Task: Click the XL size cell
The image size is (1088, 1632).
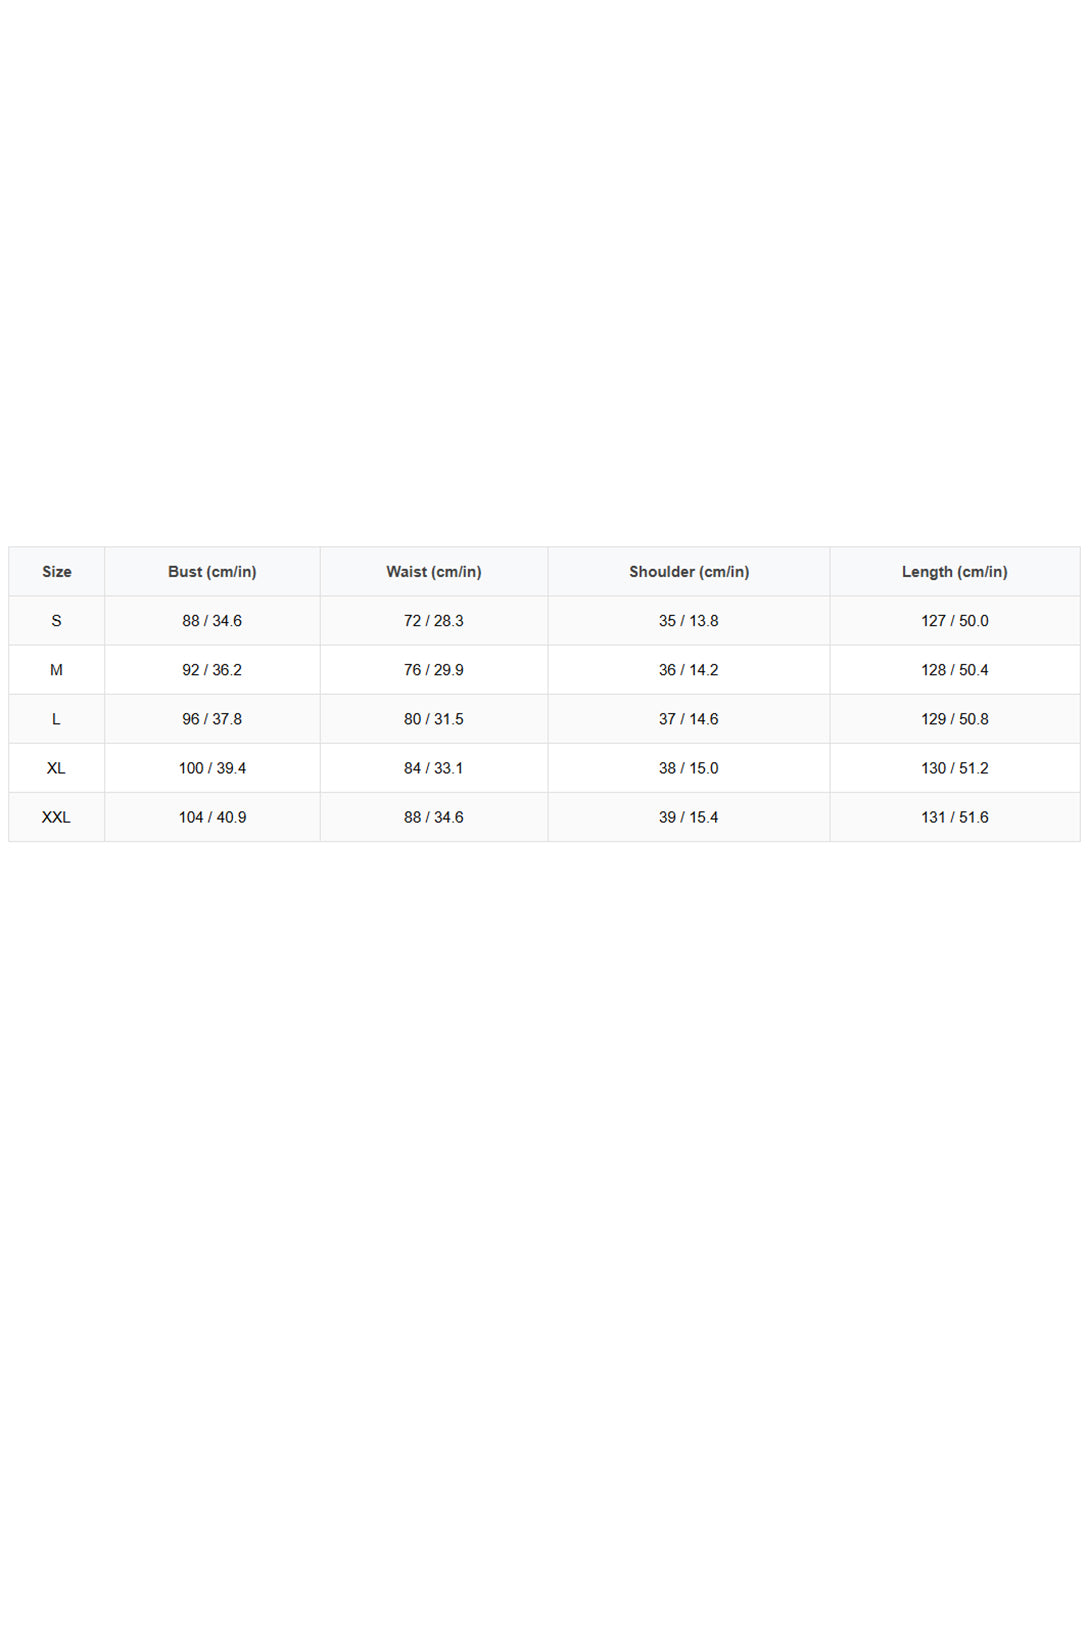Action: pos(57,768)
